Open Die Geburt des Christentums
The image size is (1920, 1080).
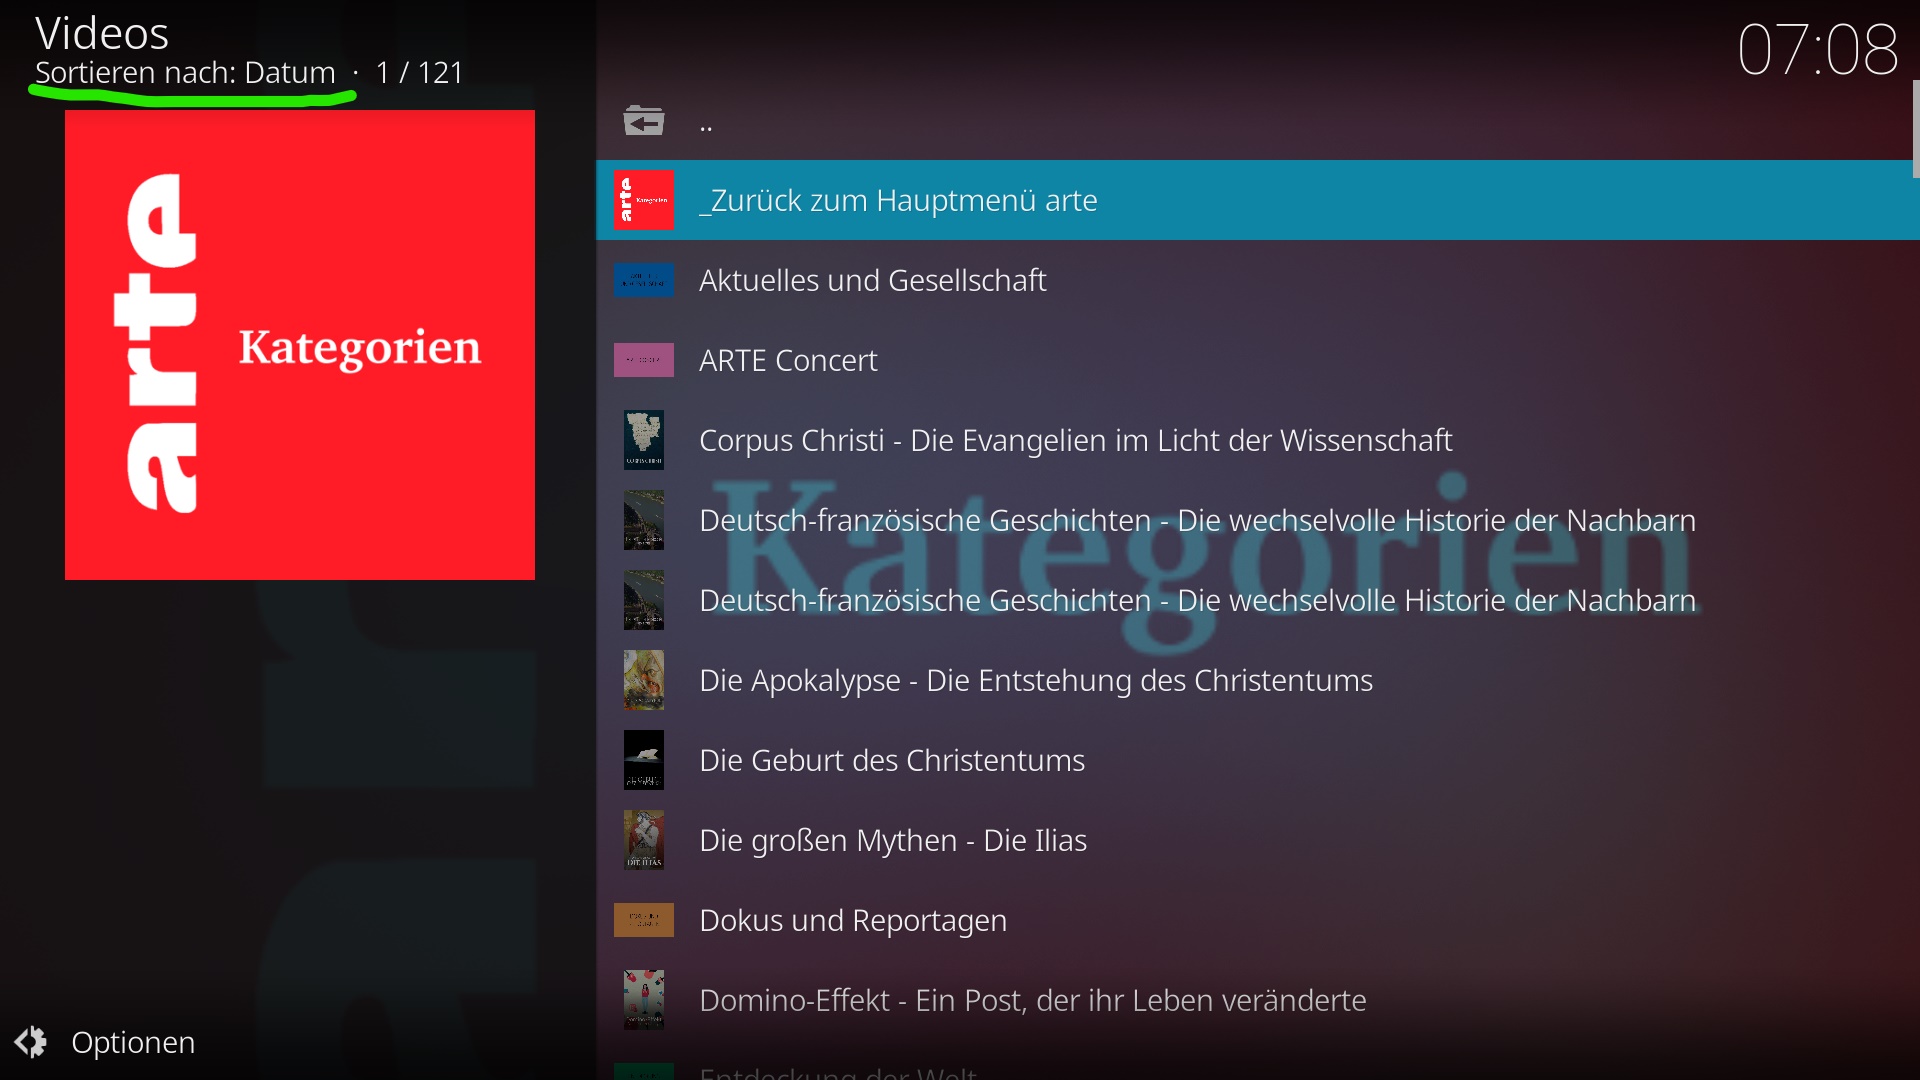(1257, 760)
